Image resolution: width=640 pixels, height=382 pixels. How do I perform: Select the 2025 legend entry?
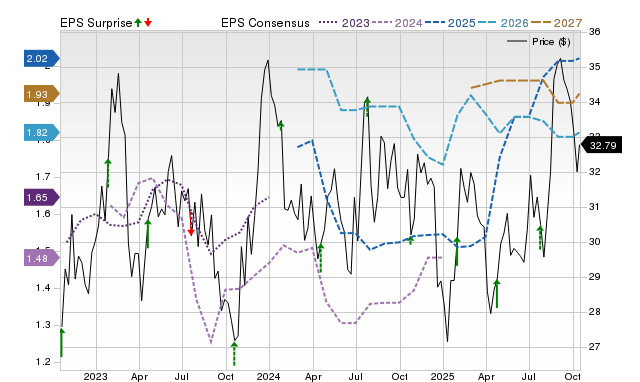coord(450,23)
